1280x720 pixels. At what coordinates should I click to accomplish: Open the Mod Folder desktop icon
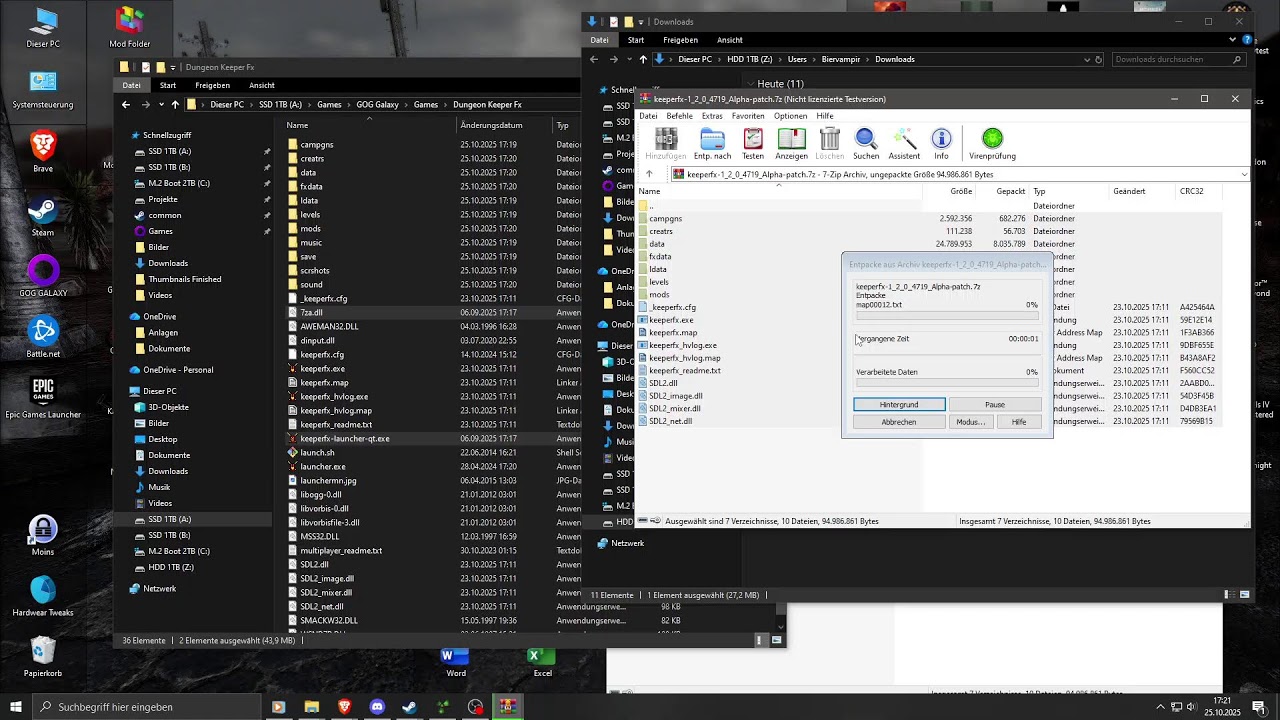tap(129, 28)
